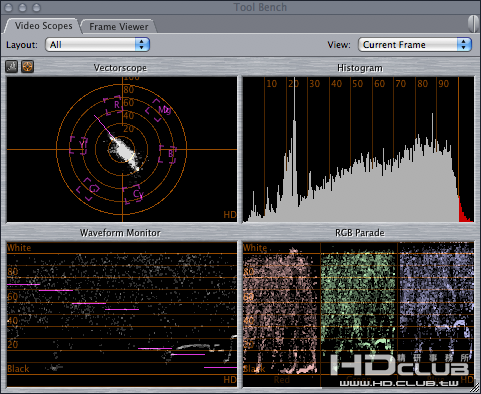Click the 90 marker in Histogram scale
This screenshot has height=394, width=481.
coord(444,84)
